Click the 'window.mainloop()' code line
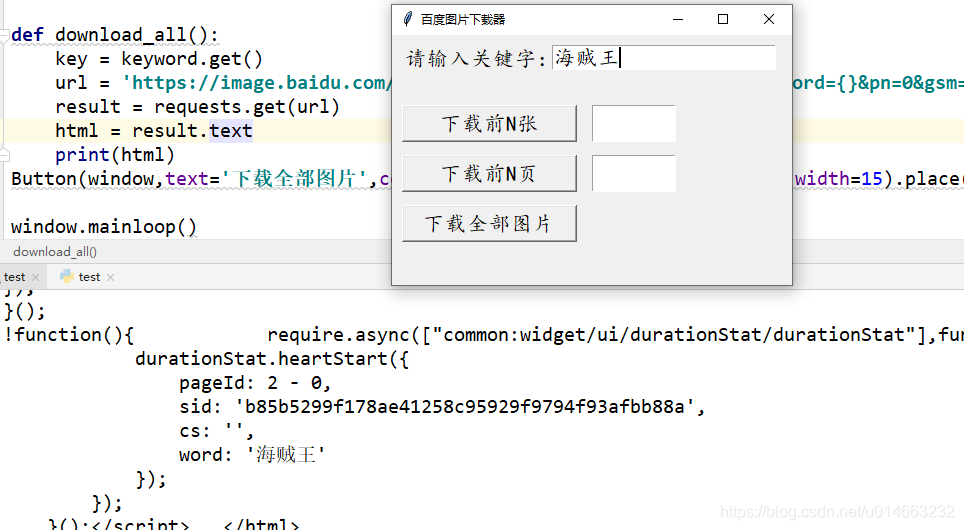This screenshot has width=964, height=530. click(104, 226)
